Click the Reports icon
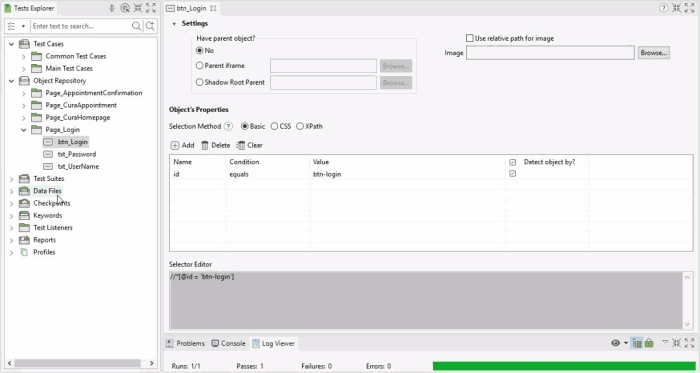The image size is (700, 373). (24, 240)
